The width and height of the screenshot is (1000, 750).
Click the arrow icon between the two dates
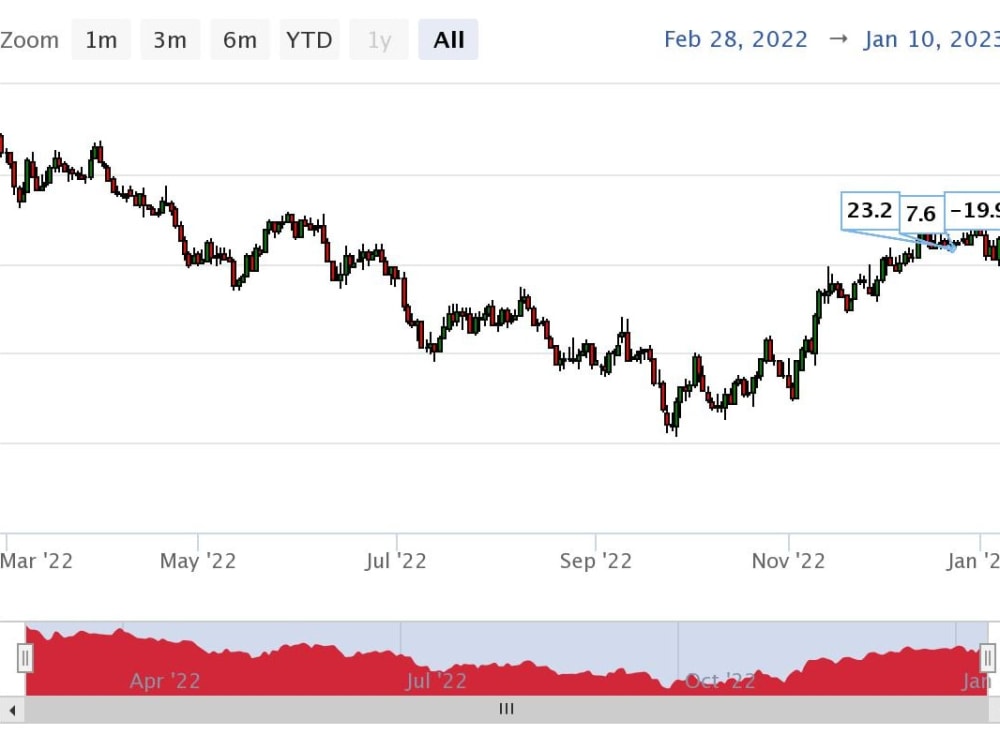click(x=840, y=40)
